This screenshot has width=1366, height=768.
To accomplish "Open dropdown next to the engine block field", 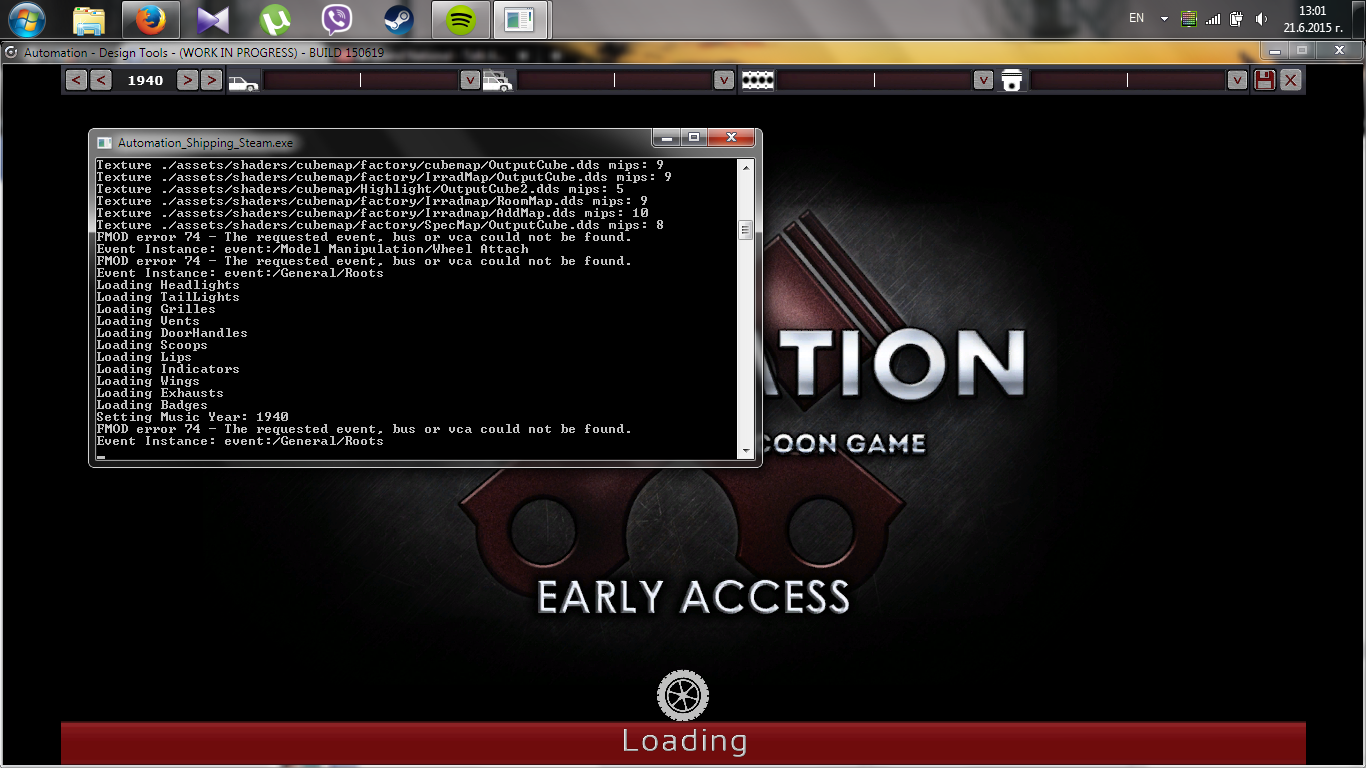I will pos(983,80).
